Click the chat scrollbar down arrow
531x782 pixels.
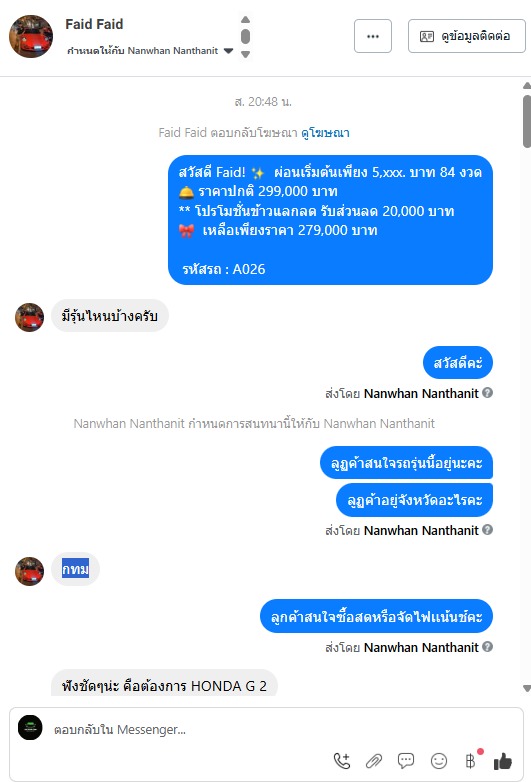pos(527,688)
